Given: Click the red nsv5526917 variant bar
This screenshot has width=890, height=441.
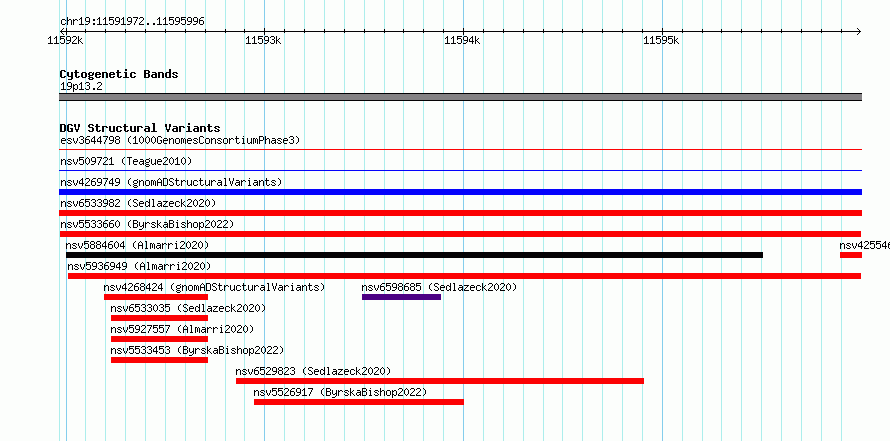Looking at the screenshot, I should [x=359, y=402].
